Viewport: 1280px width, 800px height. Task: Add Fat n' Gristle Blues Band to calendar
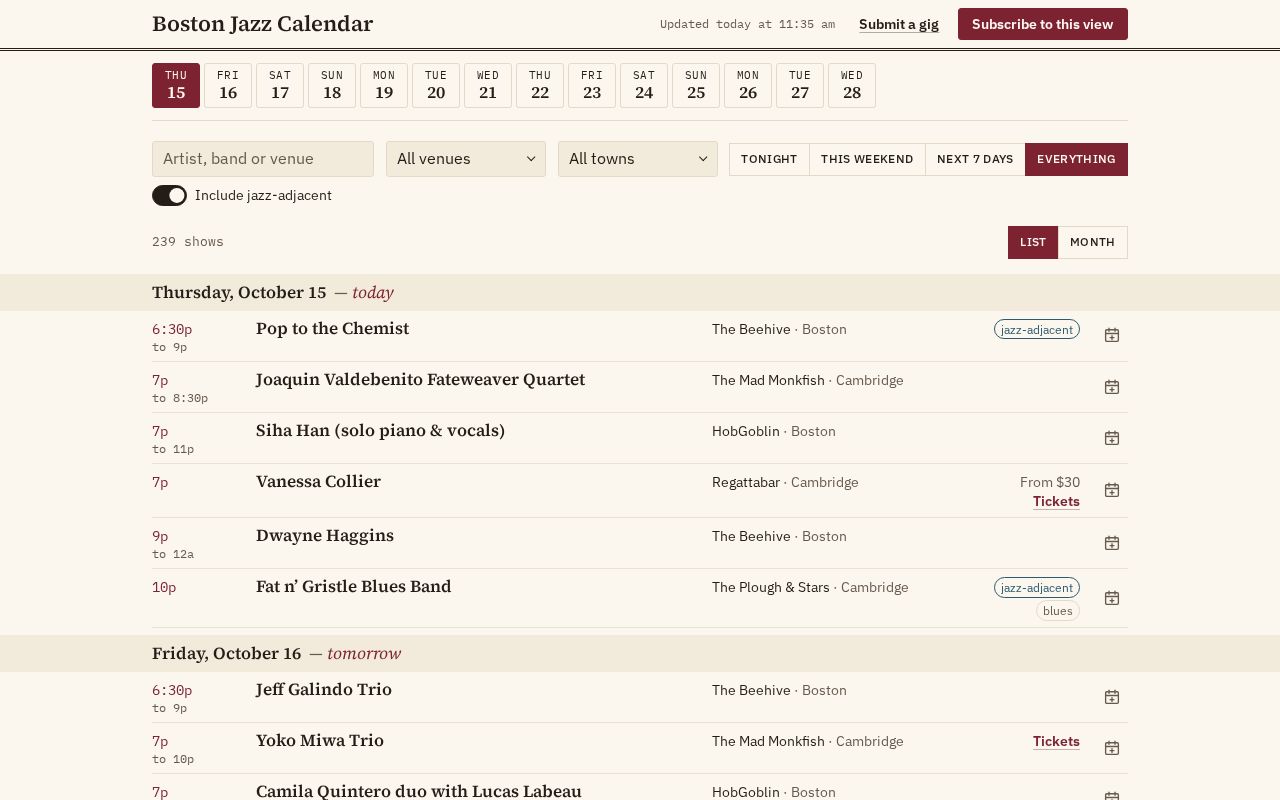coord(1111,598)
